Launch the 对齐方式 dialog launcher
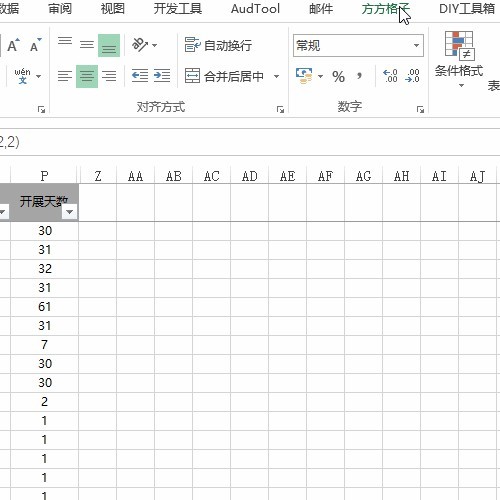The height and width of the screenshot is (500, 500). click(x=280, y=109)
